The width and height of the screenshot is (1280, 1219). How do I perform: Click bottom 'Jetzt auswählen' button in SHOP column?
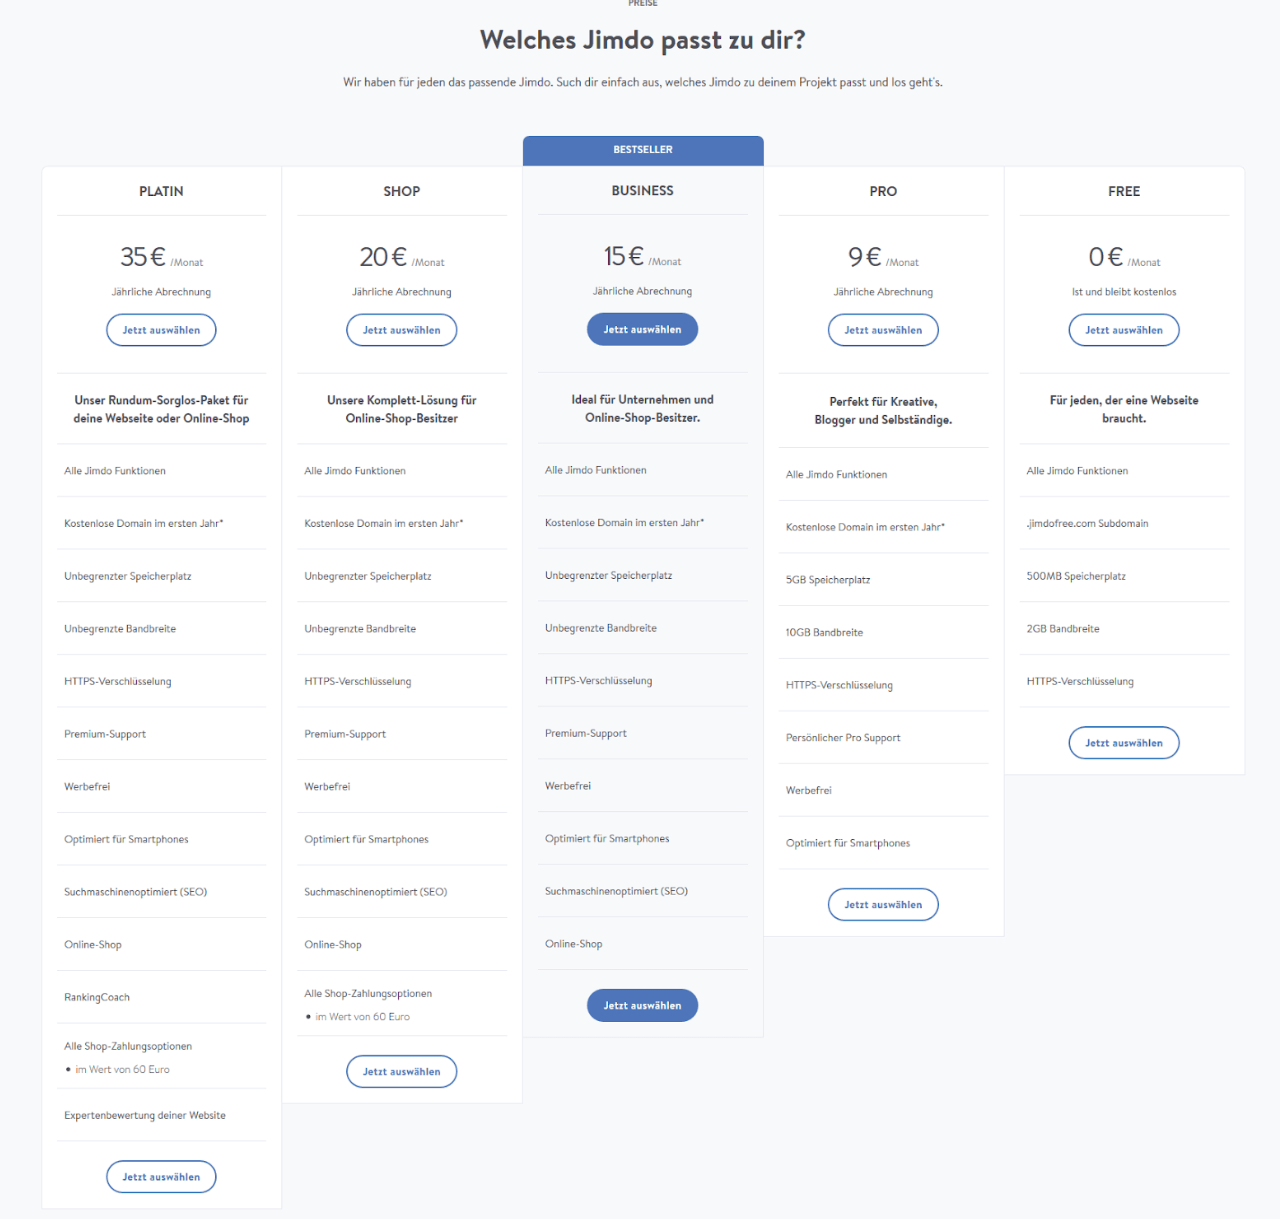tap(402, 1071)
